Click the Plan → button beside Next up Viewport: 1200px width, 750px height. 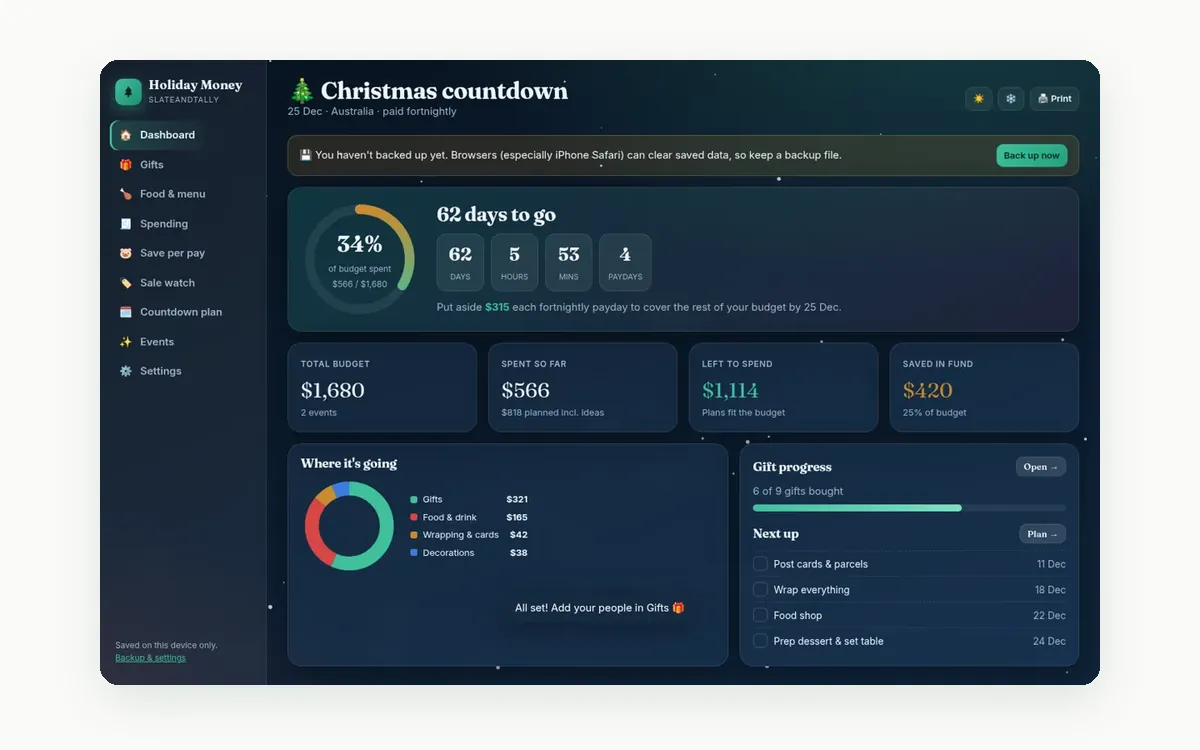click(x=1042, y=534)
